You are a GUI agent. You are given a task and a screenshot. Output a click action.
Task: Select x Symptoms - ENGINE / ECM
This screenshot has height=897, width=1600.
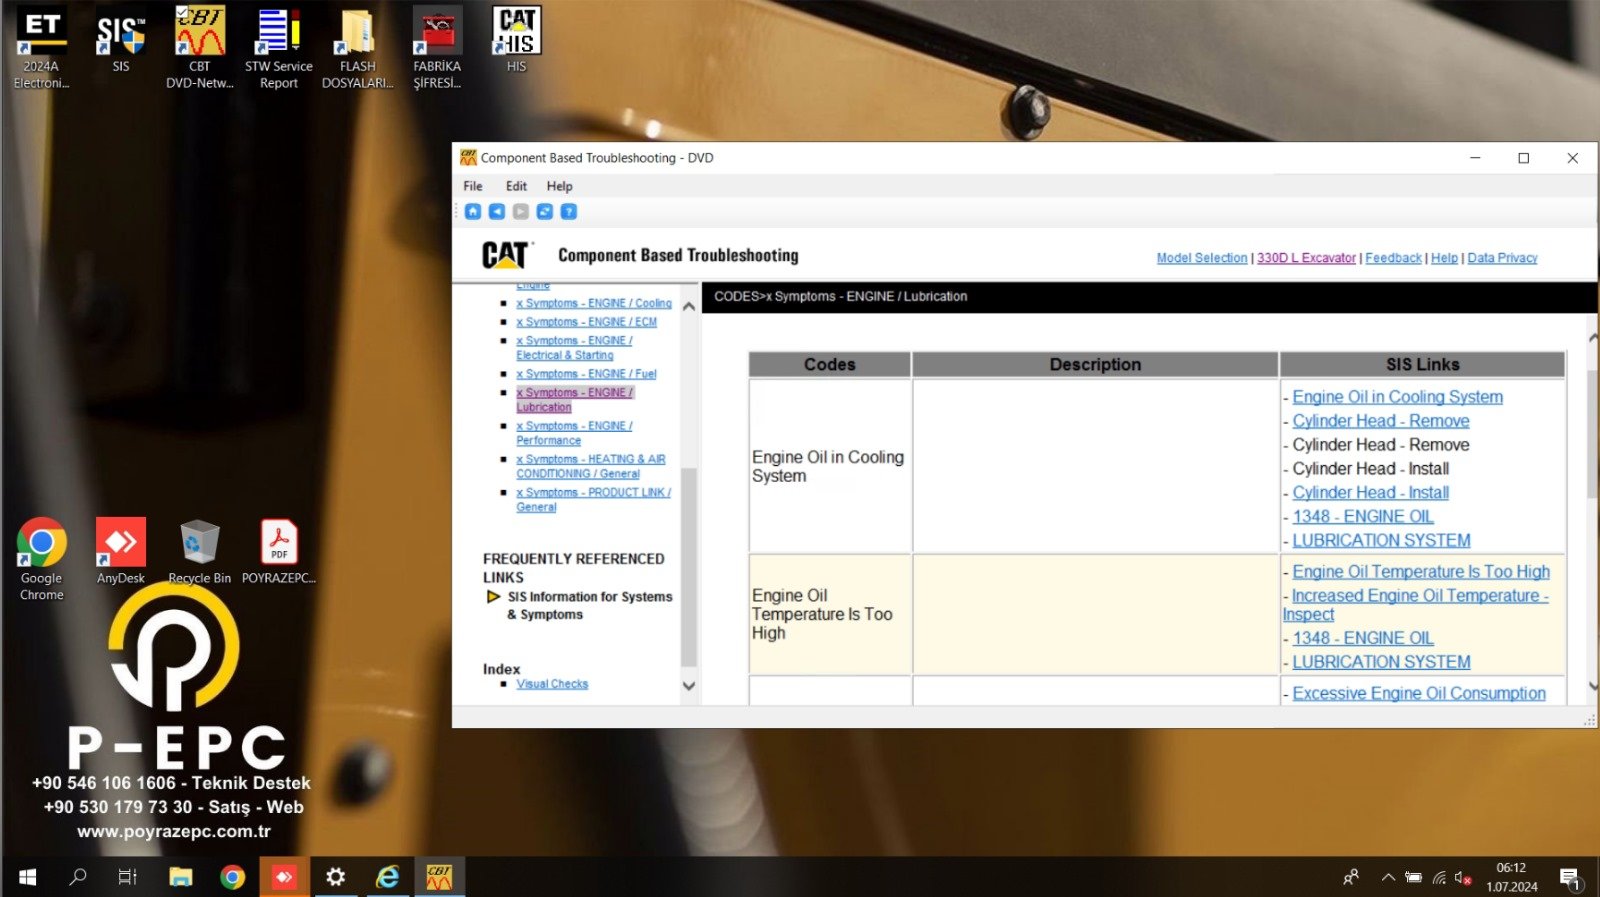click(587, 322)
